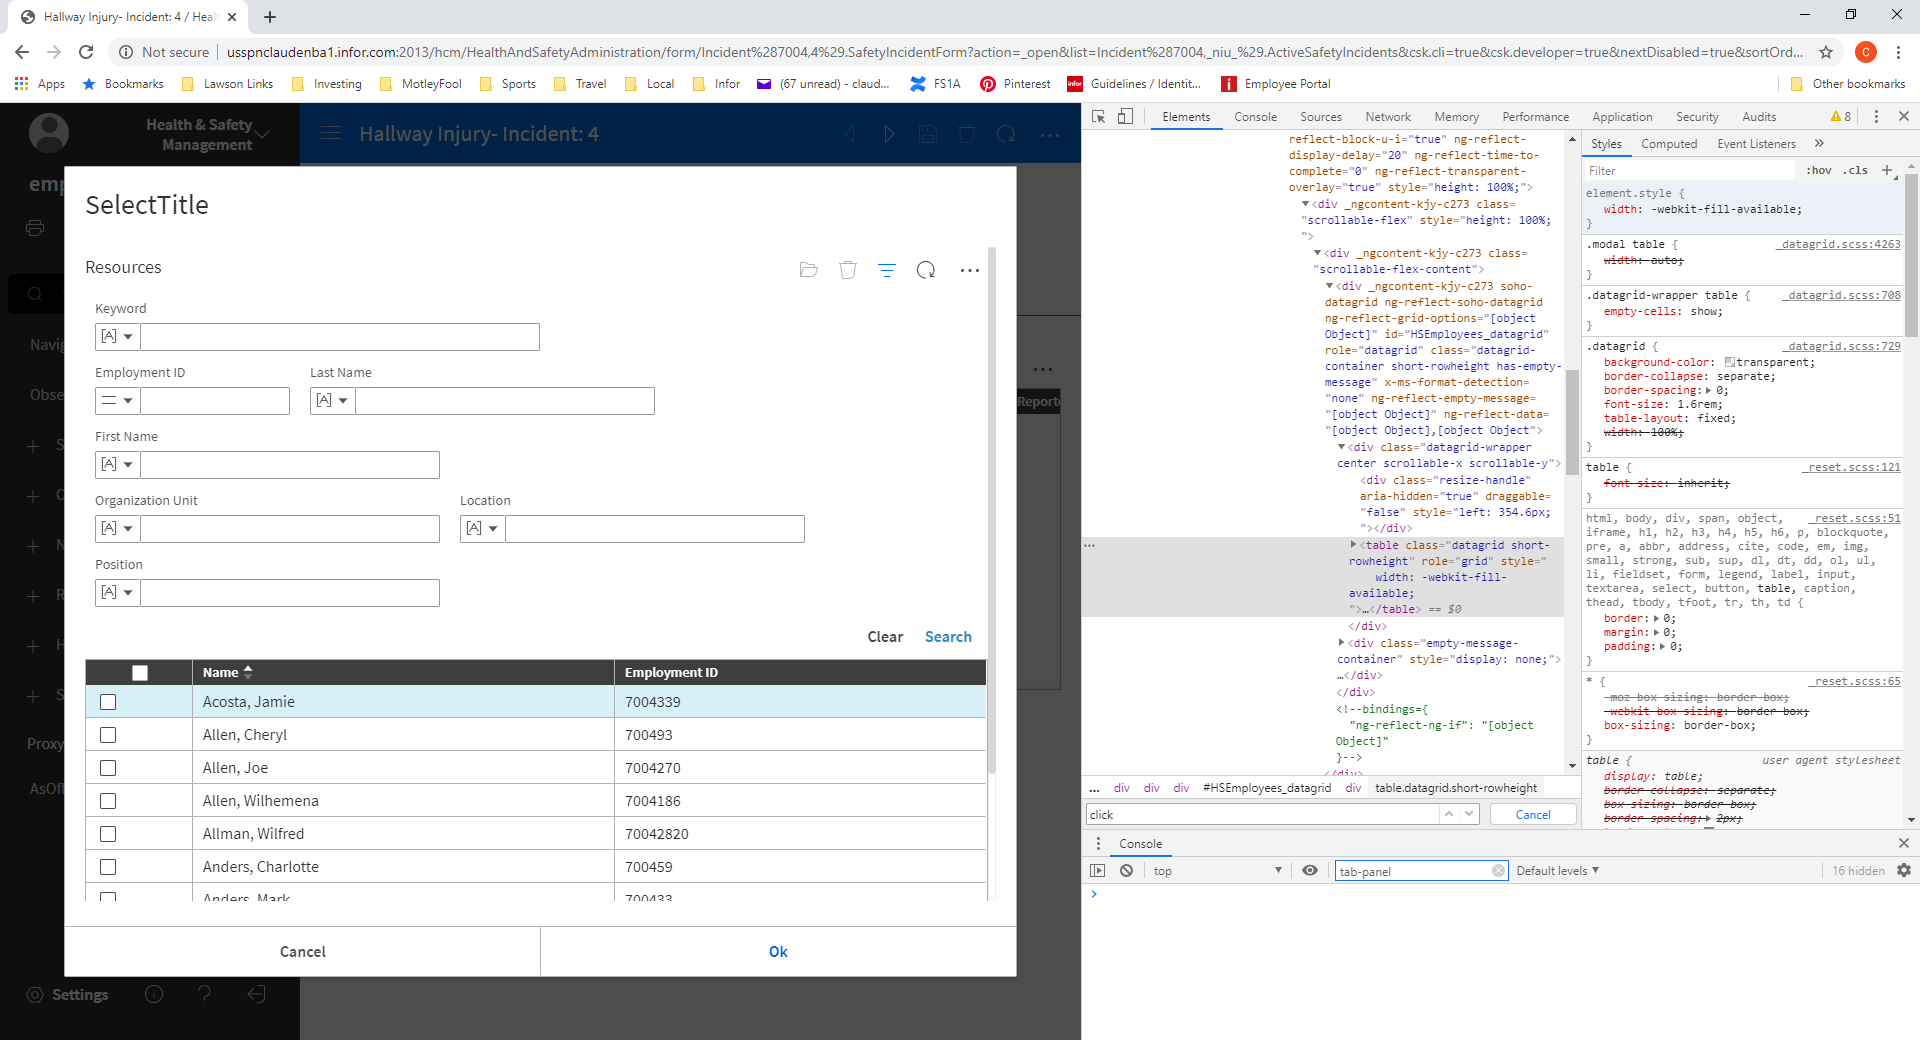
Task: Toggle :hov element state panel
Action: pyautogui.click(x=1819, y=170)
